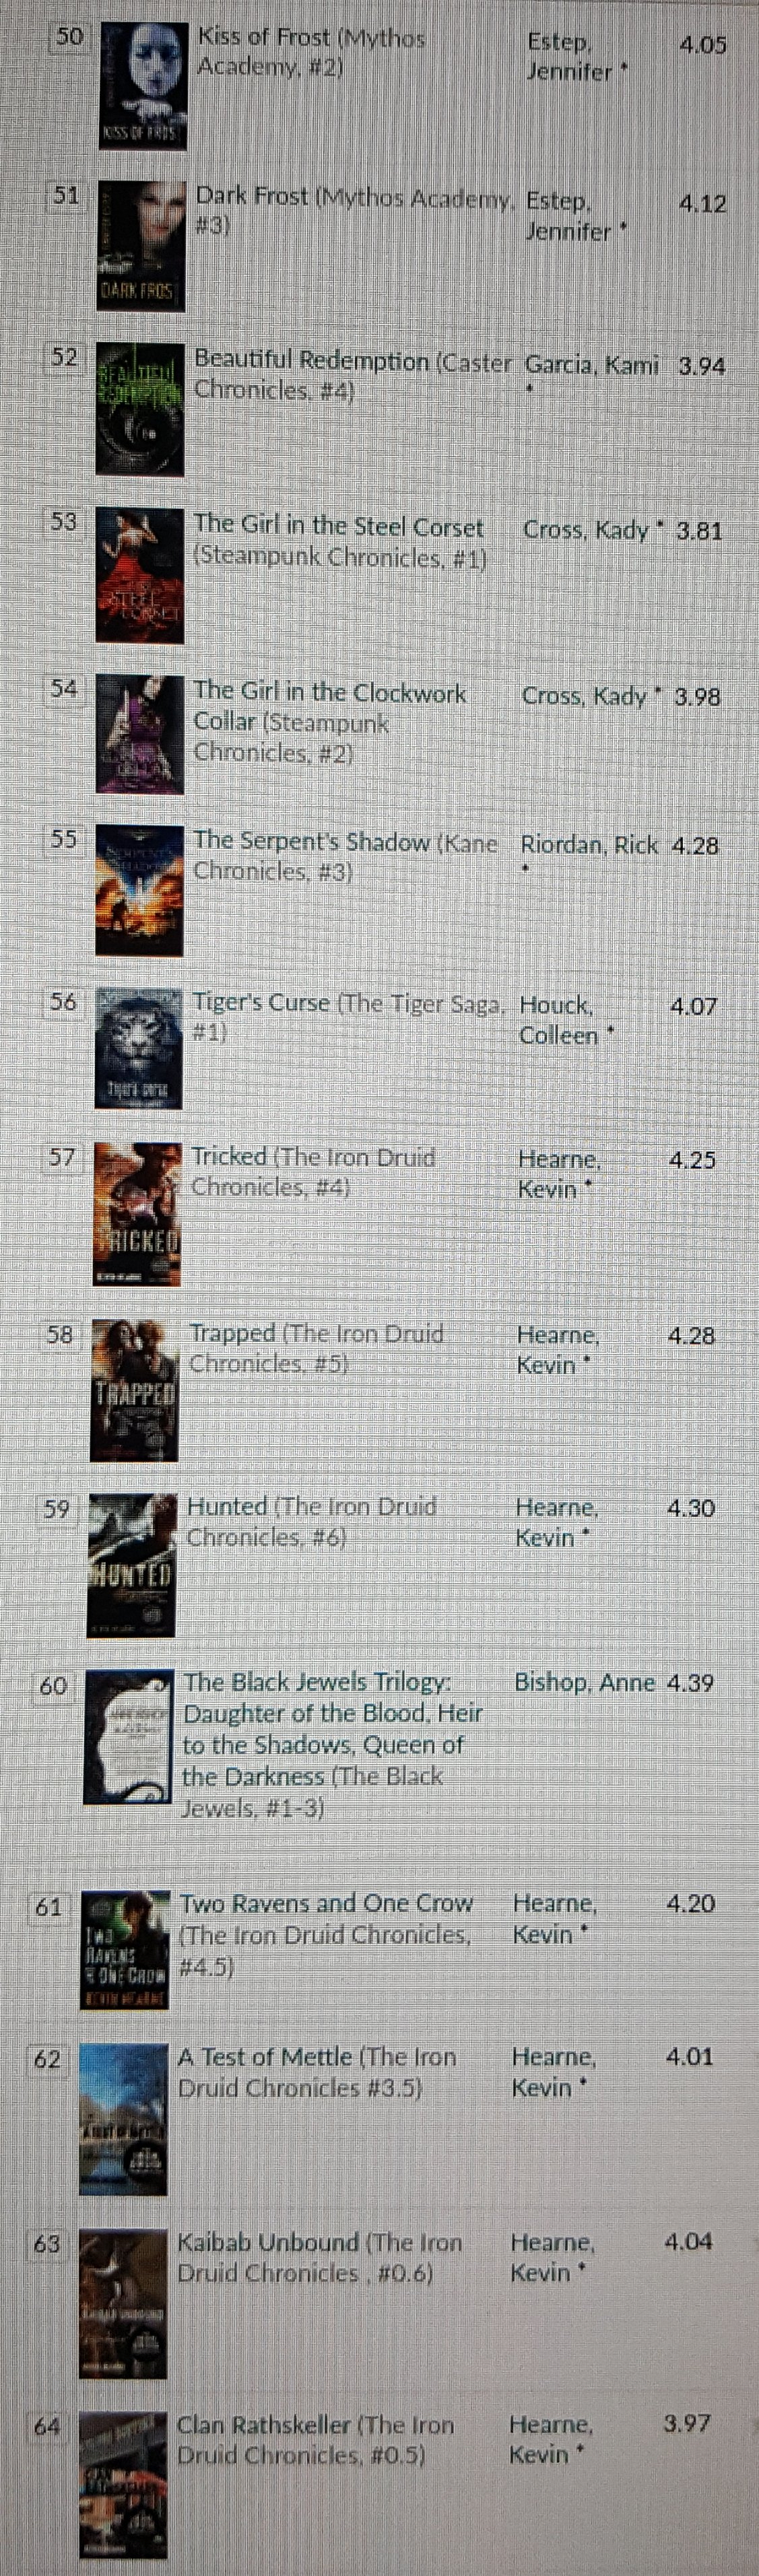The height and width of the screenshot is (2576, 759).
Task: Open the Two Ravens and One Crow cover
Action: point(125,1950)
